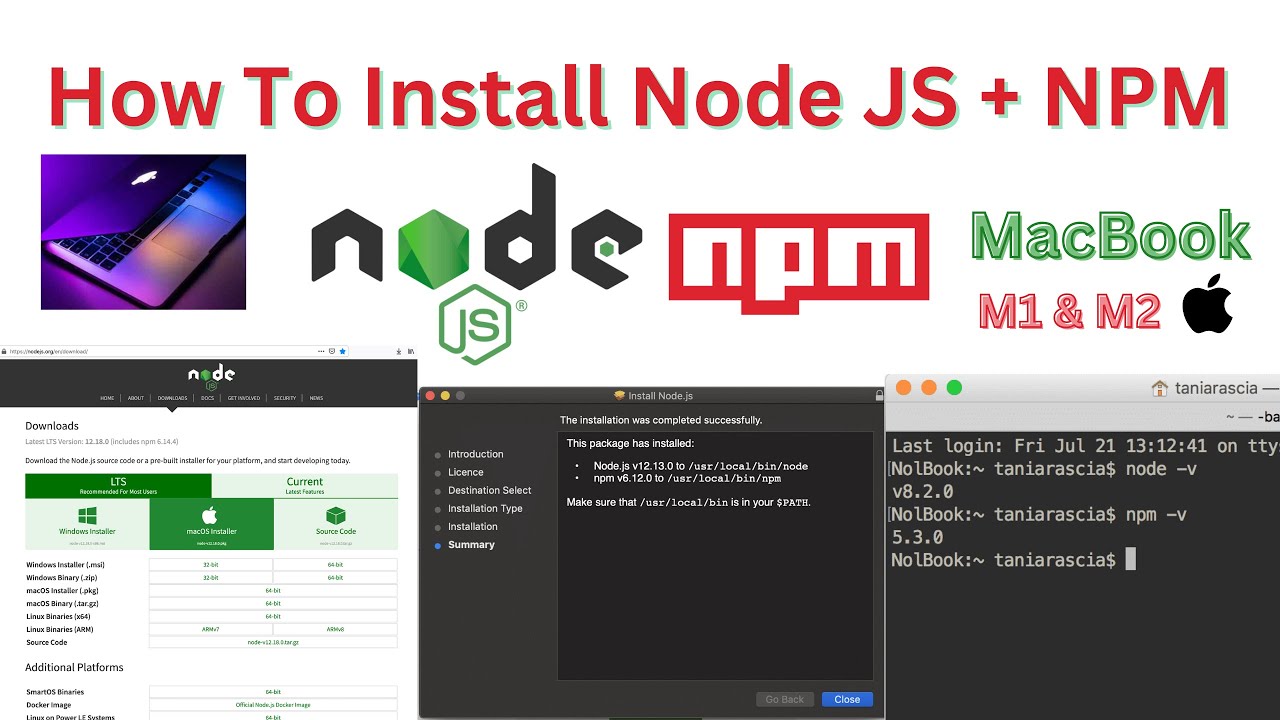Click 64-bit link for SmartOS Binaries
This screenshot has width=1280, height=720.
click(x=273, y=692)
